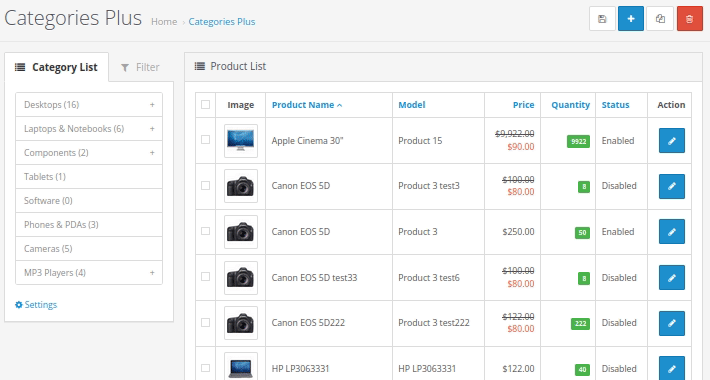Check the row checkbox for model Product 3

click(206, 231)
